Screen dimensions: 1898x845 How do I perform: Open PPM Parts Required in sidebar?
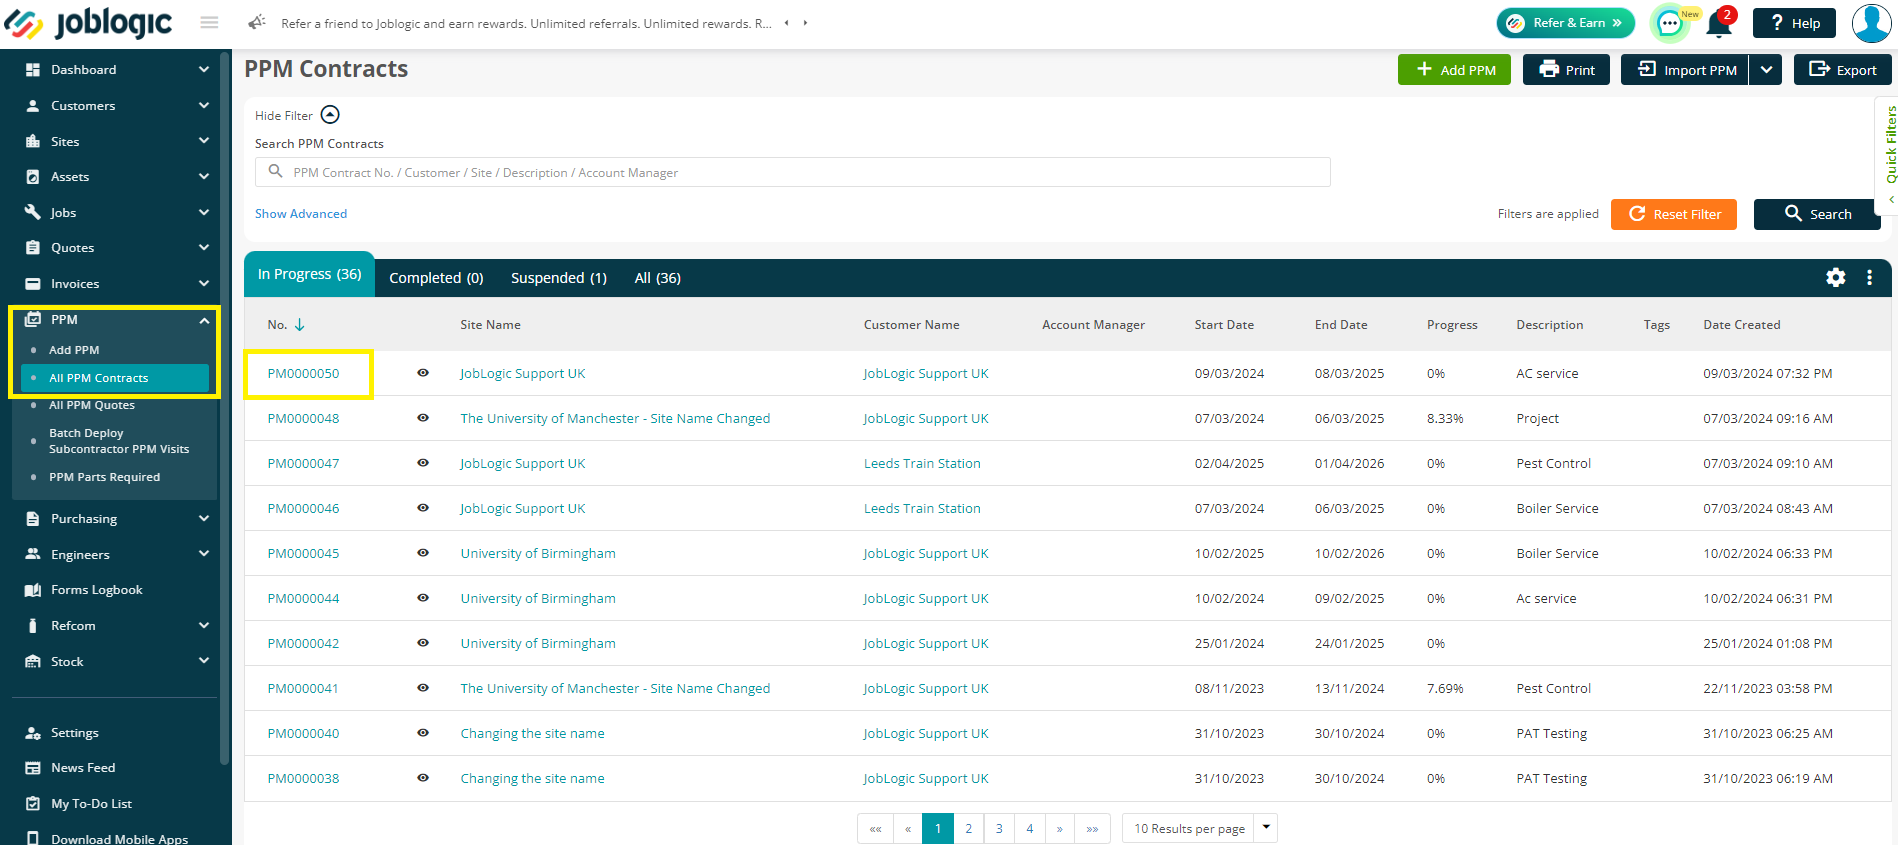(104, 477)
